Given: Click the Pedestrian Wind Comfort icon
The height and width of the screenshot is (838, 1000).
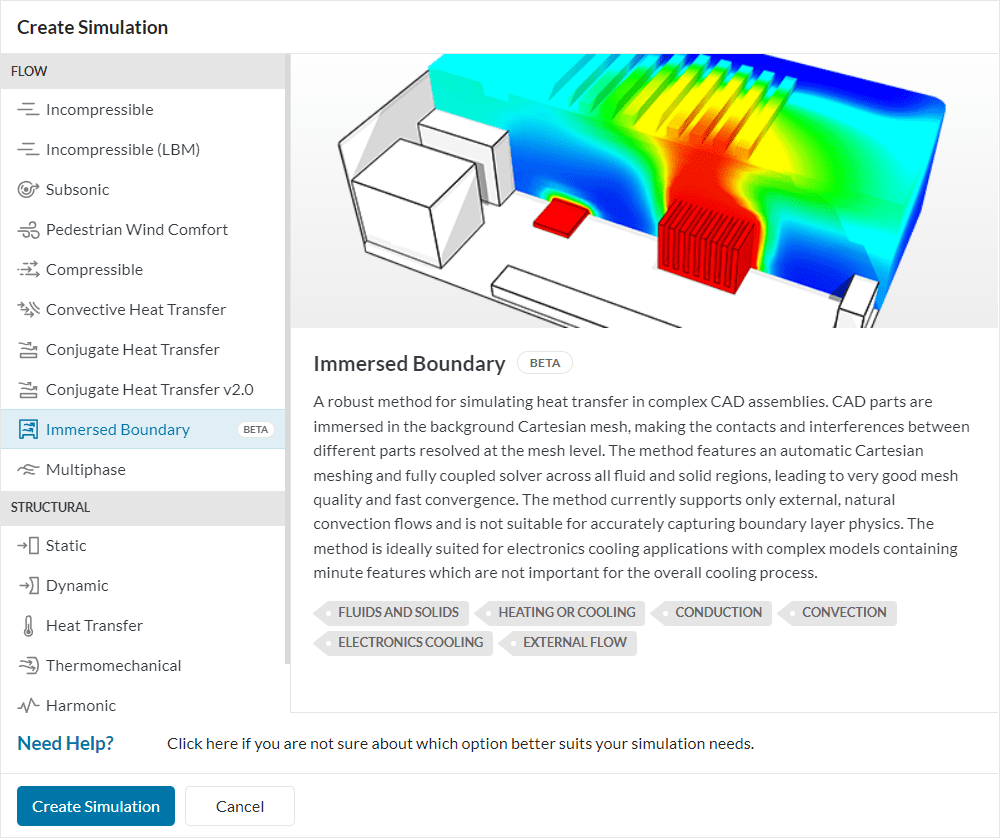Looking at the screenshot, I should 28,230.
